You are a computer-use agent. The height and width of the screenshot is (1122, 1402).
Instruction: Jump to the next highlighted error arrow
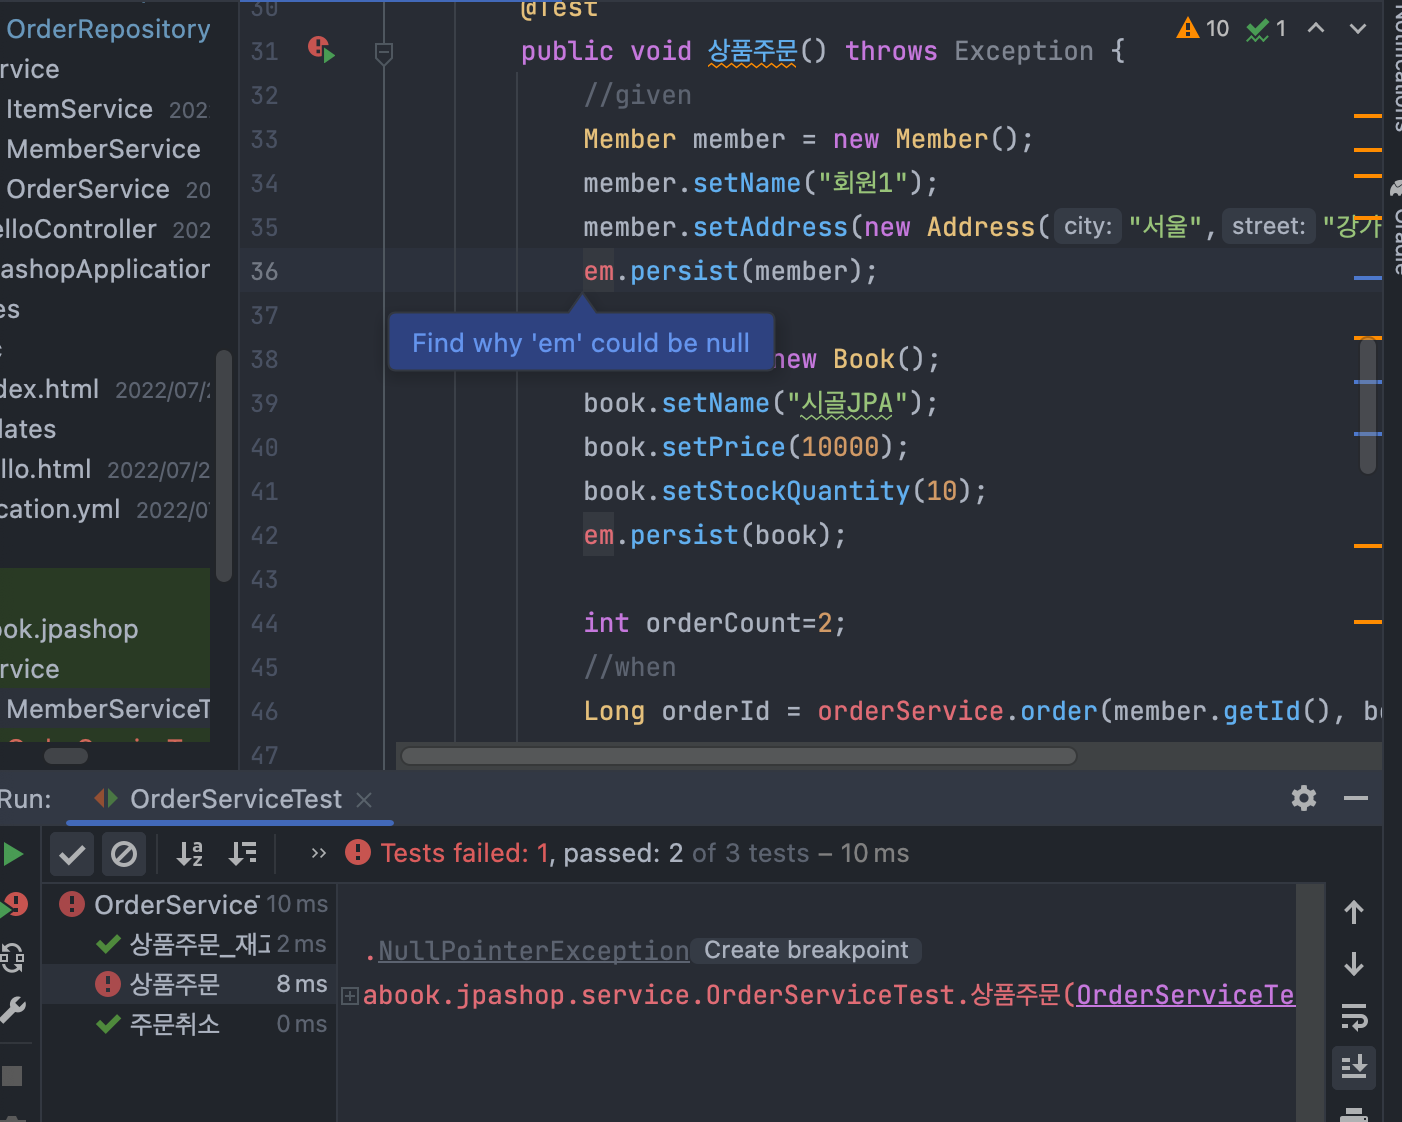pyautogui.click(x=1357, y=28)
